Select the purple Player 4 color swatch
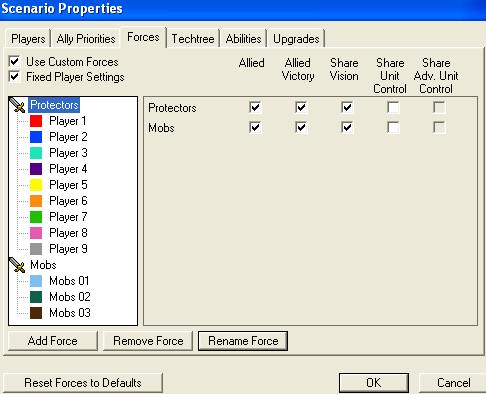This screenshot has height=394, width=486. (x=36, y=169)
